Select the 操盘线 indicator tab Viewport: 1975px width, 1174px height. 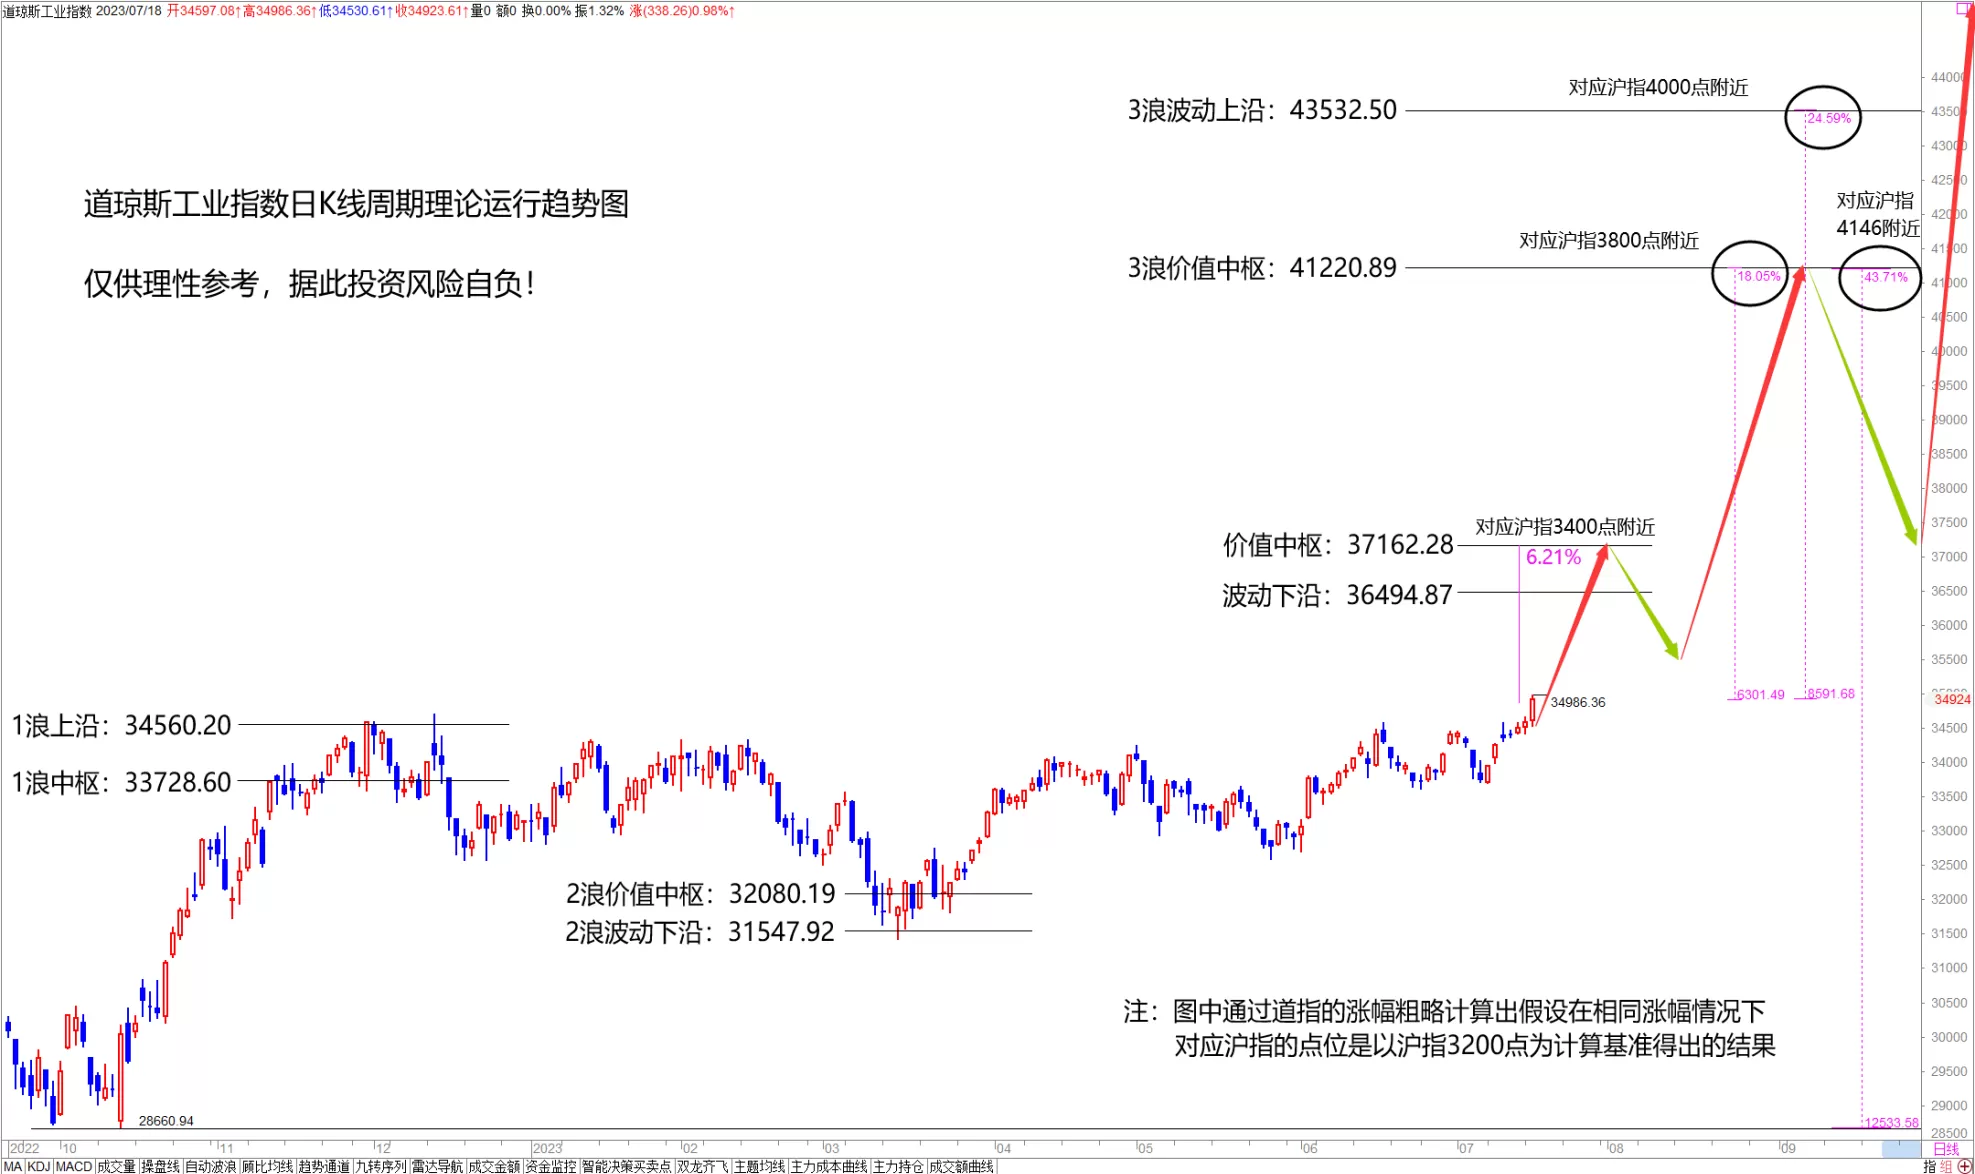tap(160, 1166)
